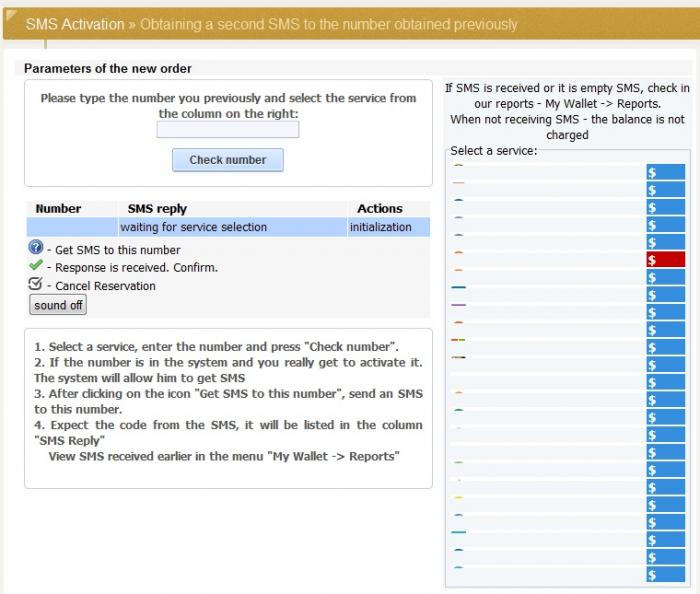Click the Check number button

(x=228, y=160)
